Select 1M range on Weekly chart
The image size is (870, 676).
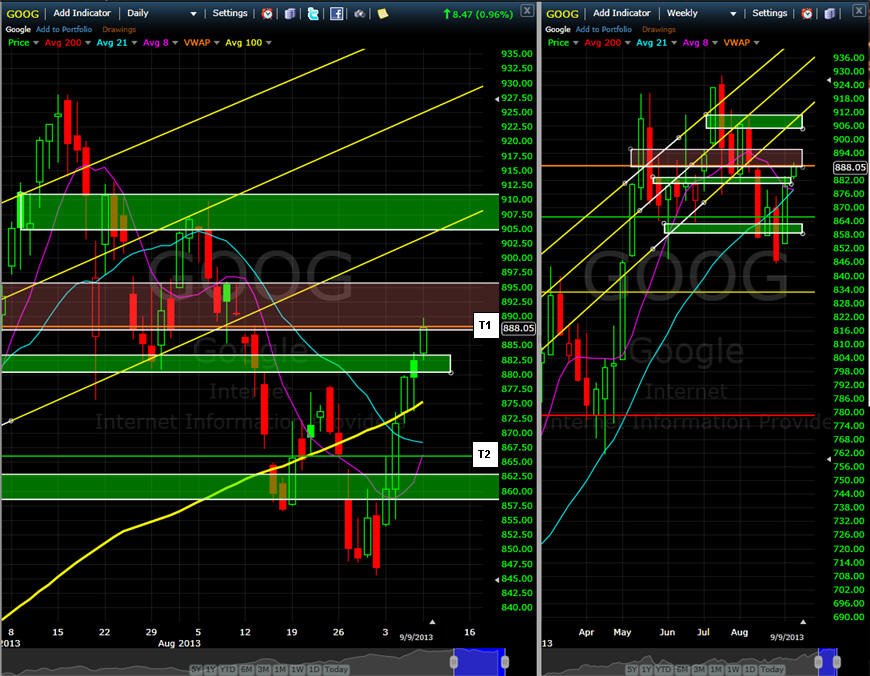coord(716,669)
